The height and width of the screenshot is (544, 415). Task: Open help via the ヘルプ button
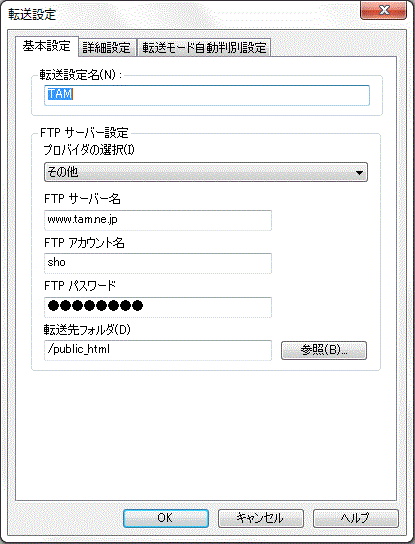[356, 518]
